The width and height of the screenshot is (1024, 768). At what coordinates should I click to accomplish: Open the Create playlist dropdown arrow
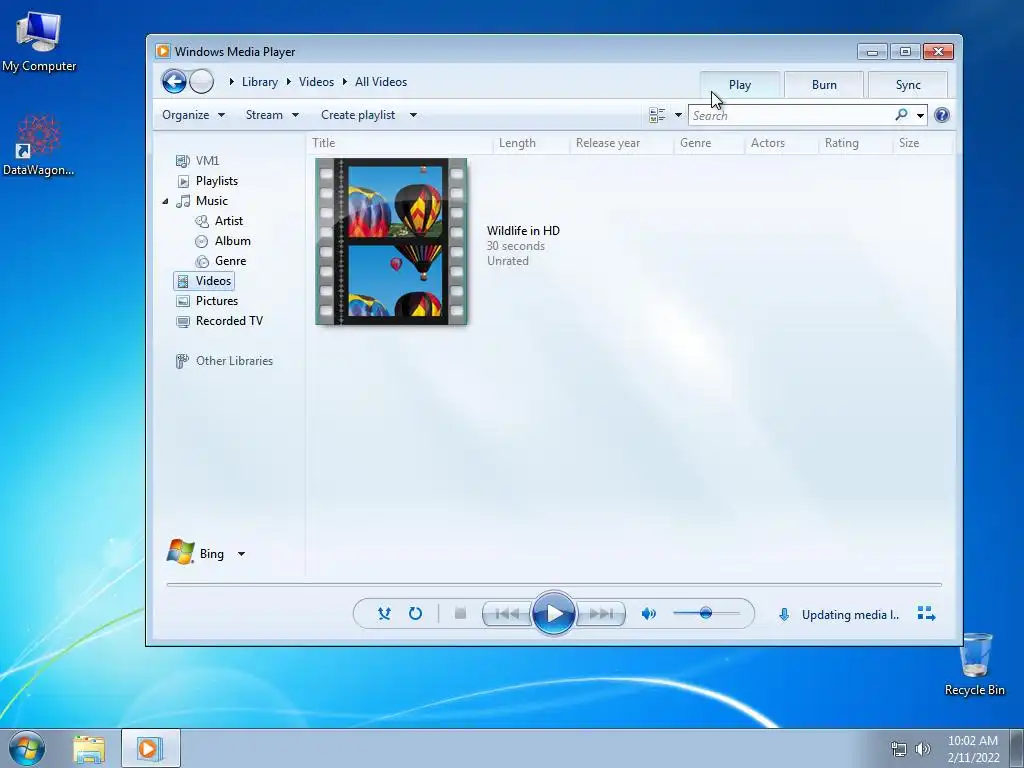tap(413, 115)
